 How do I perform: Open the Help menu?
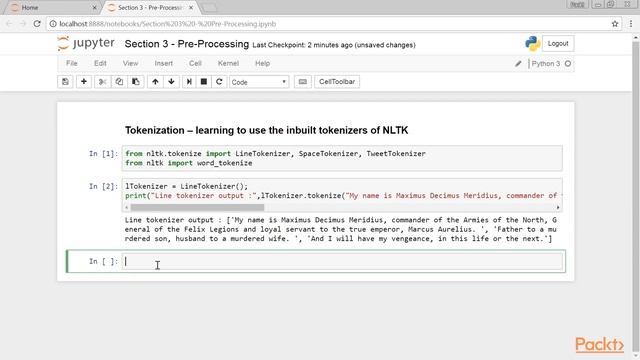(x=262, y=63)
